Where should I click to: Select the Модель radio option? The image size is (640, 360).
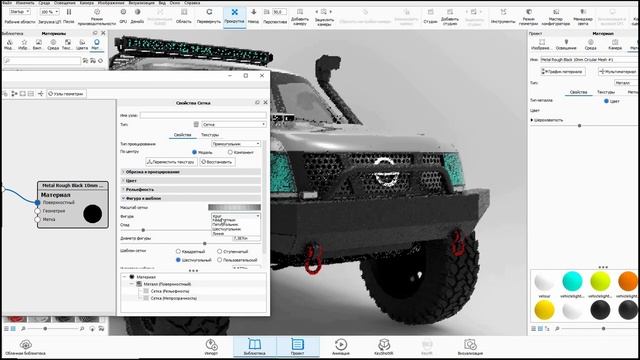click(x=194, y=152)
